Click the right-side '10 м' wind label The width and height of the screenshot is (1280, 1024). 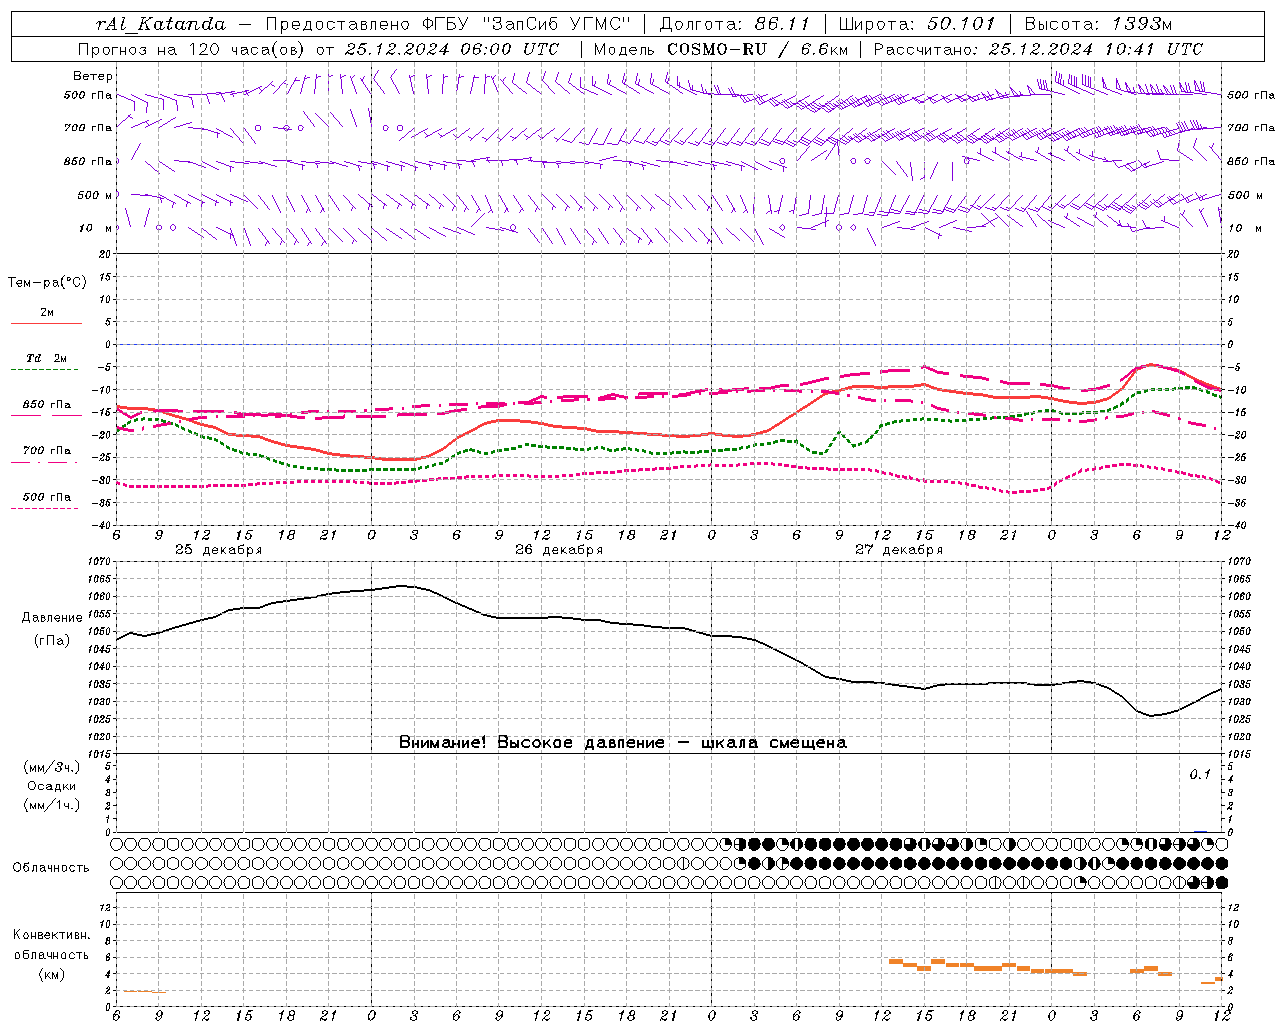[1244, 228]
